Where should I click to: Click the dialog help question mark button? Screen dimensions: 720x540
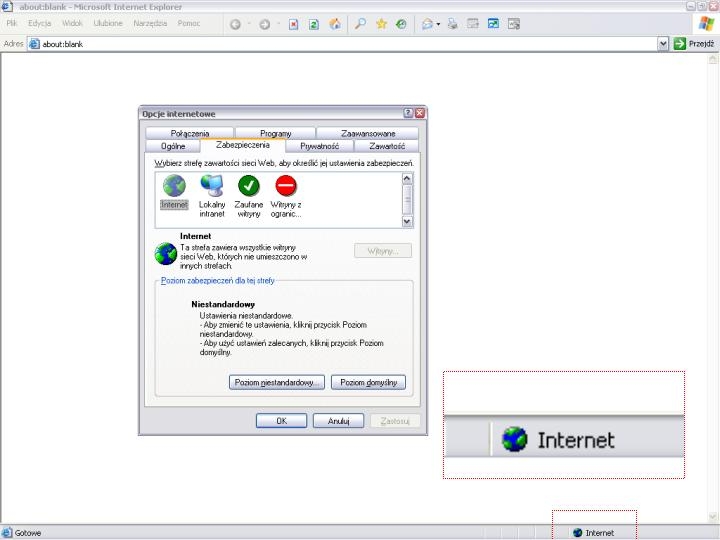click(x=408, y=113)
